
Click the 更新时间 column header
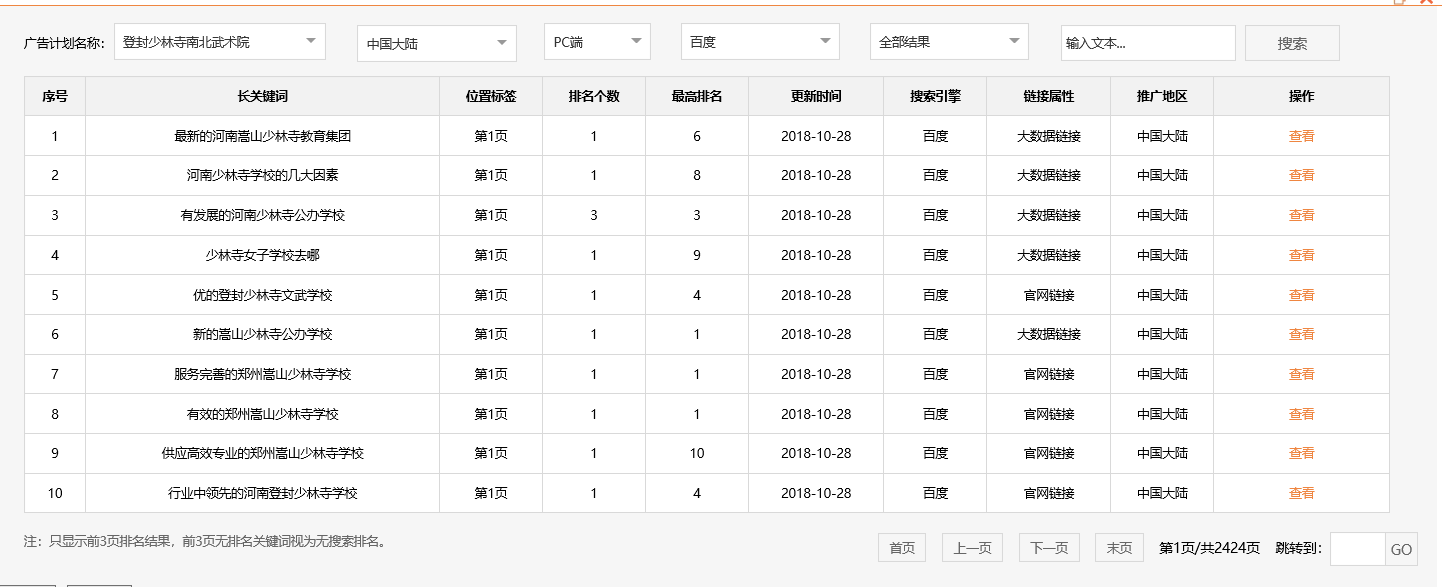[x=816, y=96]
